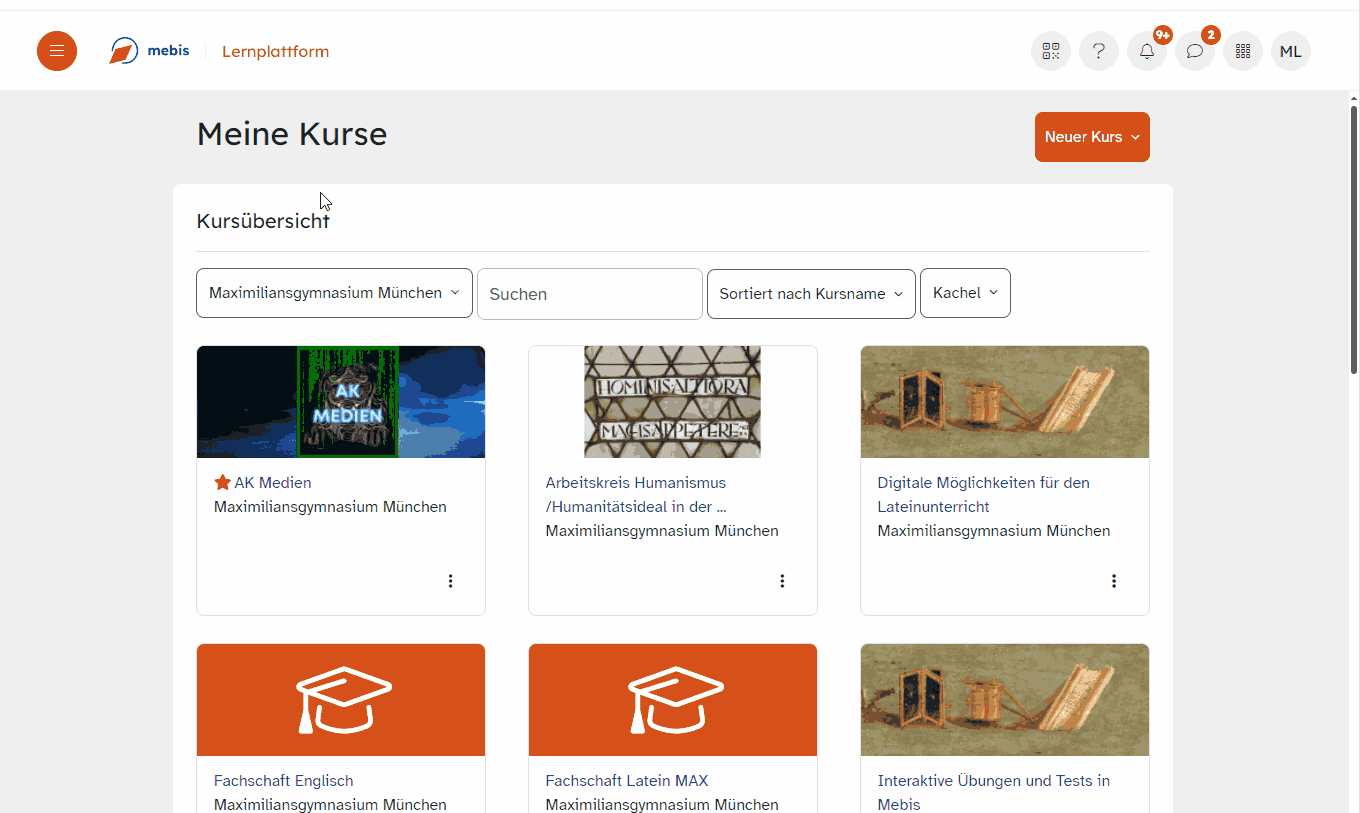
Task: Open three-dot menu of the Digitale Möglichkeiten card
Action: coord(1114,581)
